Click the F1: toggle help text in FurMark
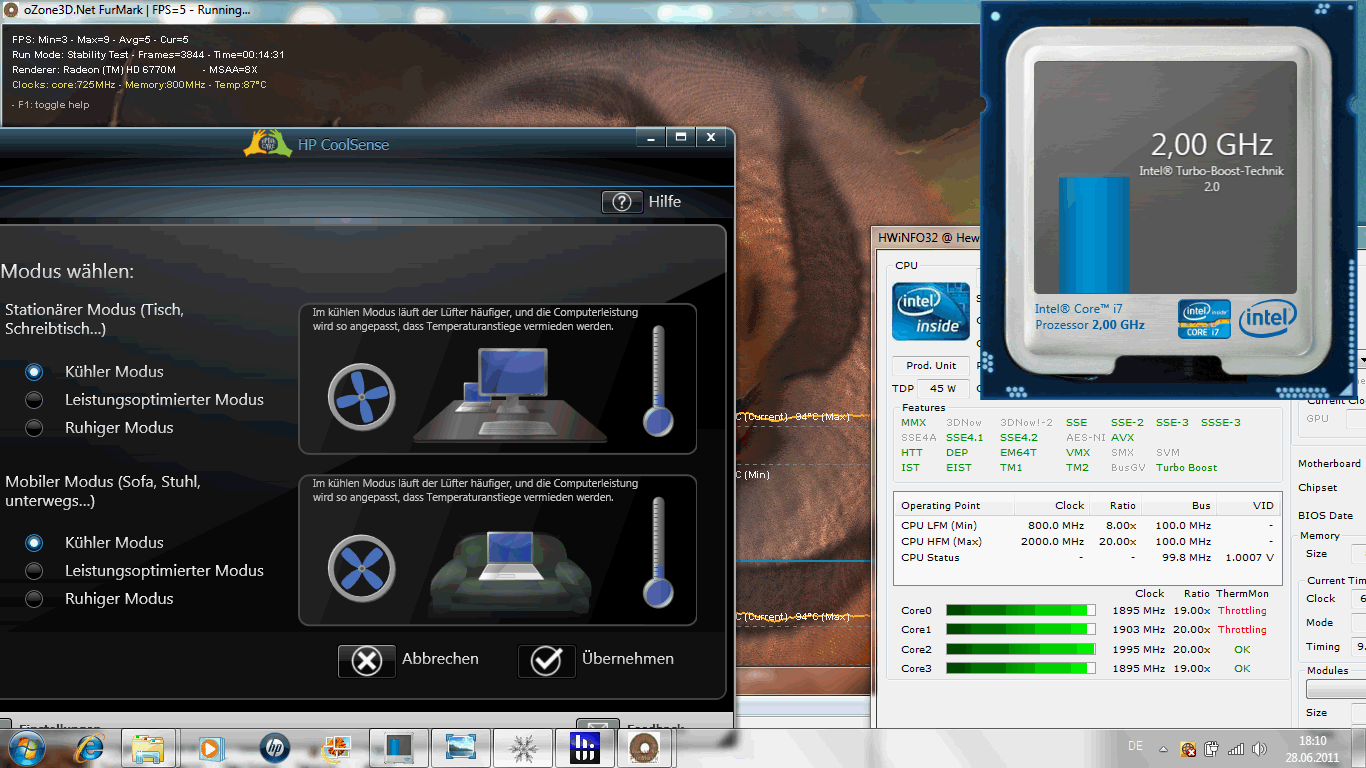 (51, 105)
